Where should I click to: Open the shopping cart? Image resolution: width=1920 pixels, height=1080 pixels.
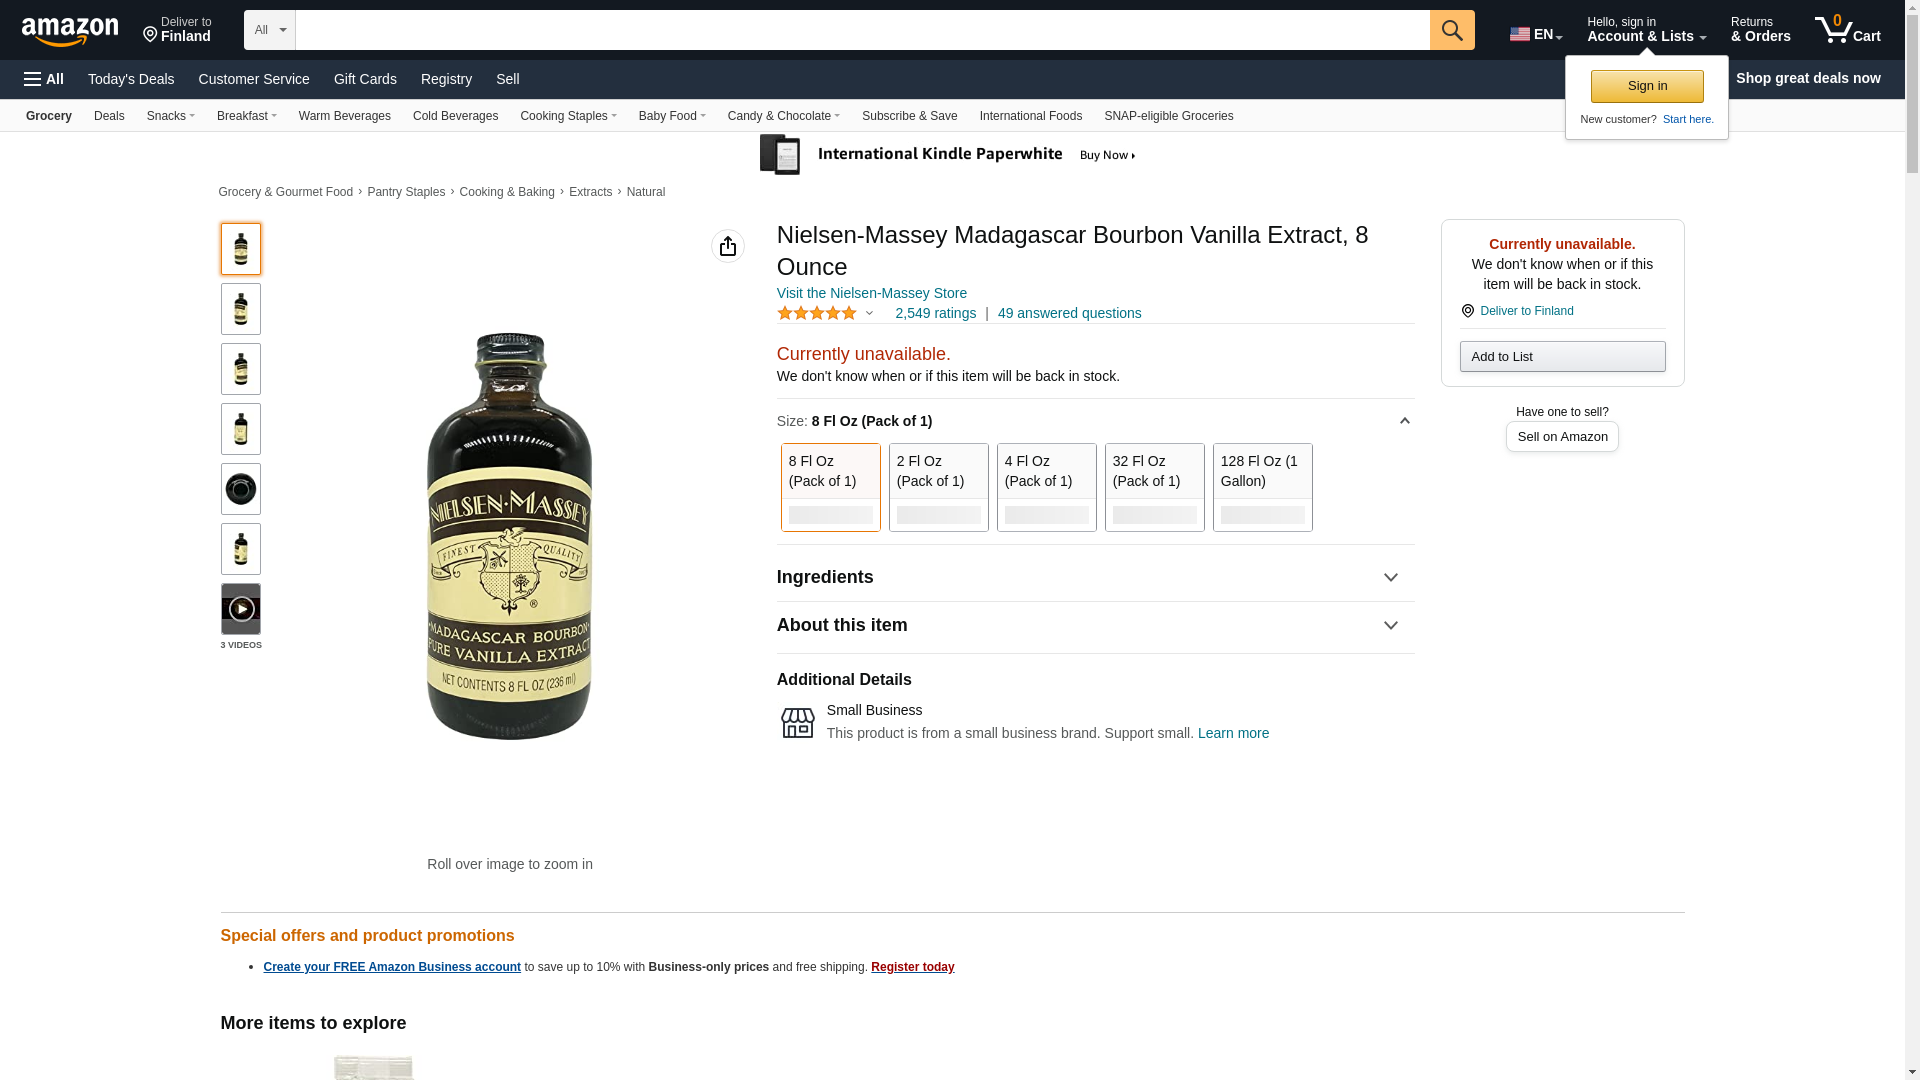click(x=1847, y=30)
